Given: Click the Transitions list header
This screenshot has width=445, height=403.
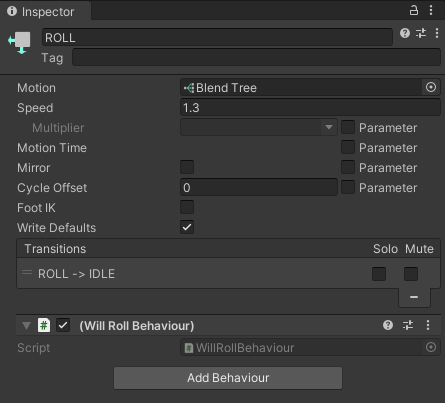Looking at the screenshot, I should [x=228, y=249].
